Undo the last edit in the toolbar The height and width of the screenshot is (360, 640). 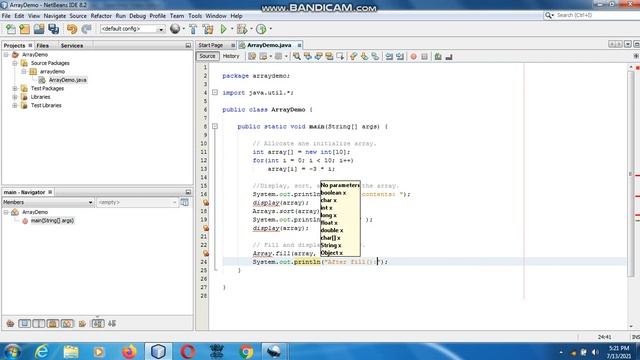72,29
